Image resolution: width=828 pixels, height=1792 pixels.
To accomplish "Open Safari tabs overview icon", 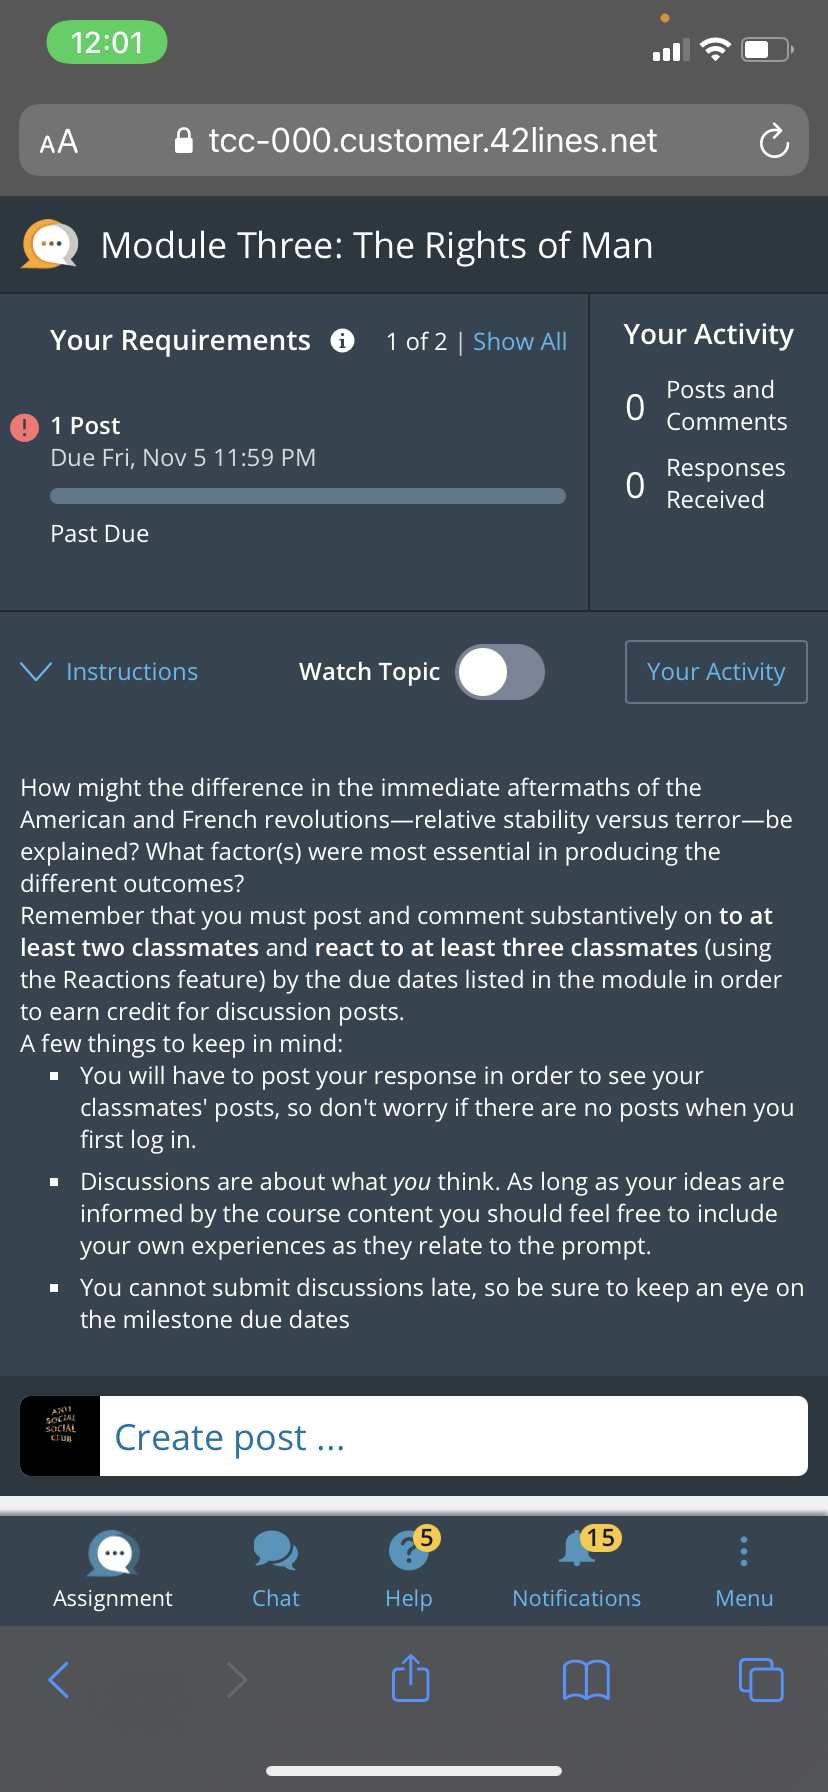I will [761, 1679].
